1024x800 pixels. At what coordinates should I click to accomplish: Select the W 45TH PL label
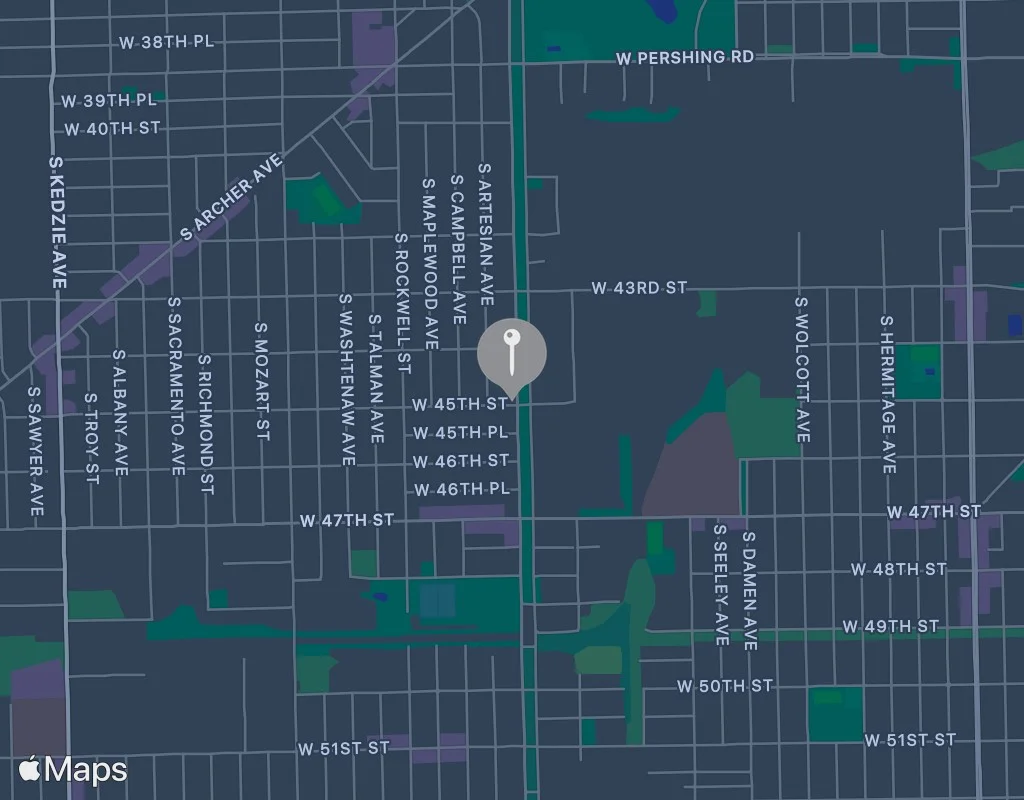460,433
